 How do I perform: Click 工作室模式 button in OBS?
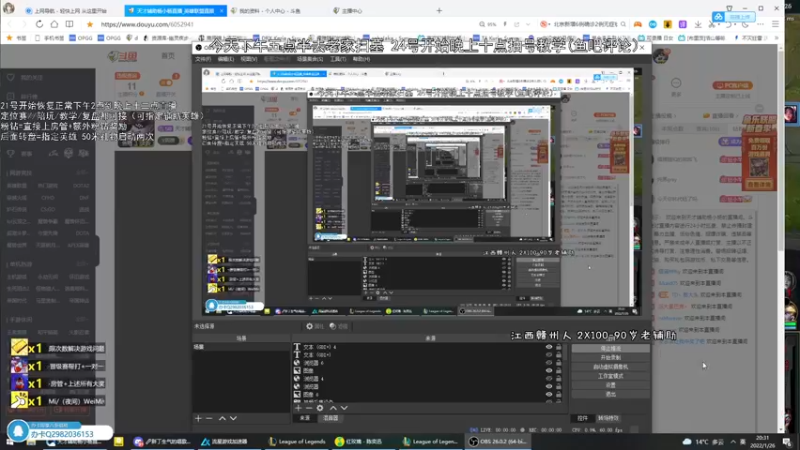coord(611,376)
